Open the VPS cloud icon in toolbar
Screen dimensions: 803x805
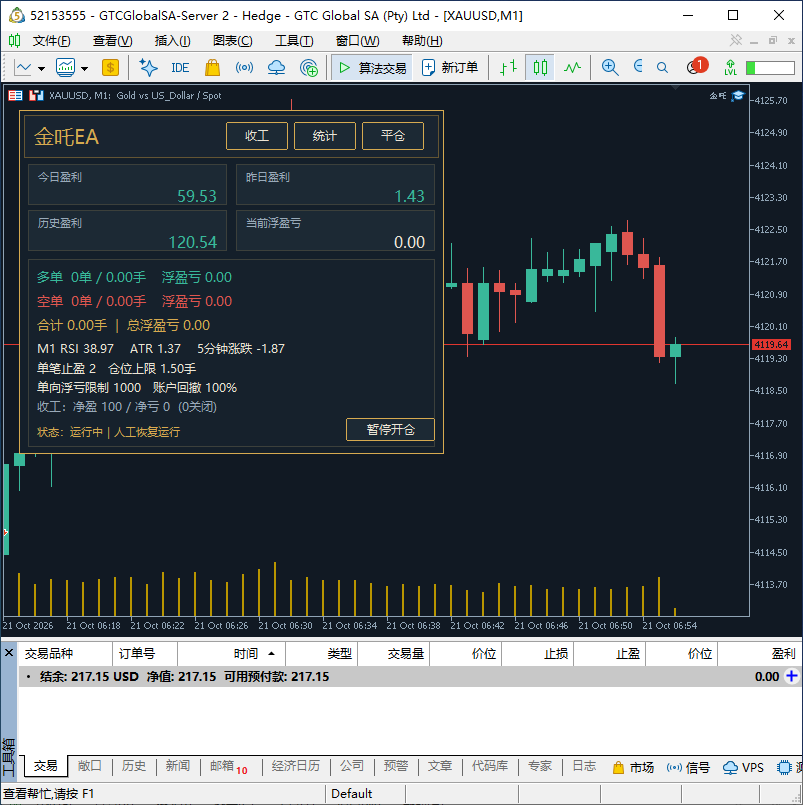[276, 68]
